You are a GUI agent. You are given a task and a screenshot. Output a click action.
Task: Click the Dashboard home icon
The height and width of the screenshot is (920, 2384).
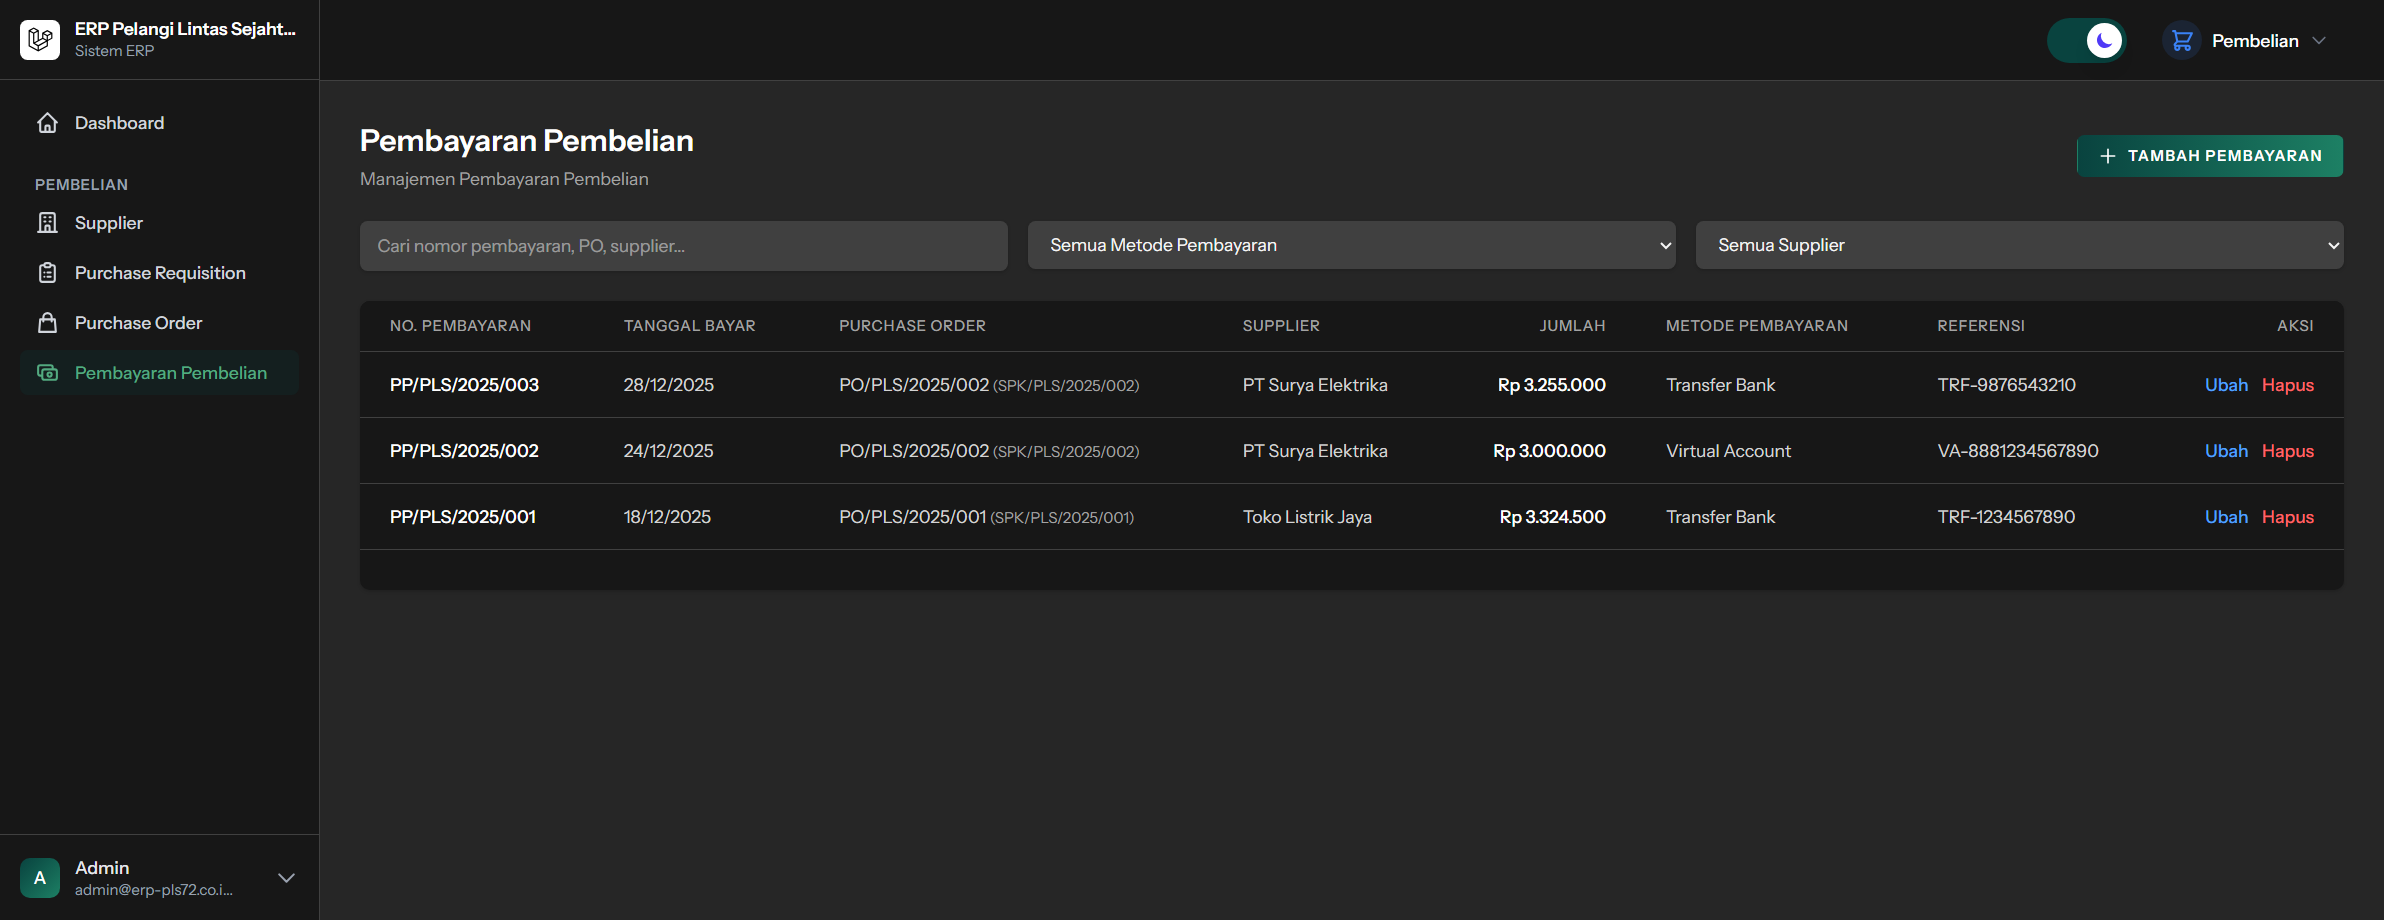pyautogui.click(x=47, y=123)
